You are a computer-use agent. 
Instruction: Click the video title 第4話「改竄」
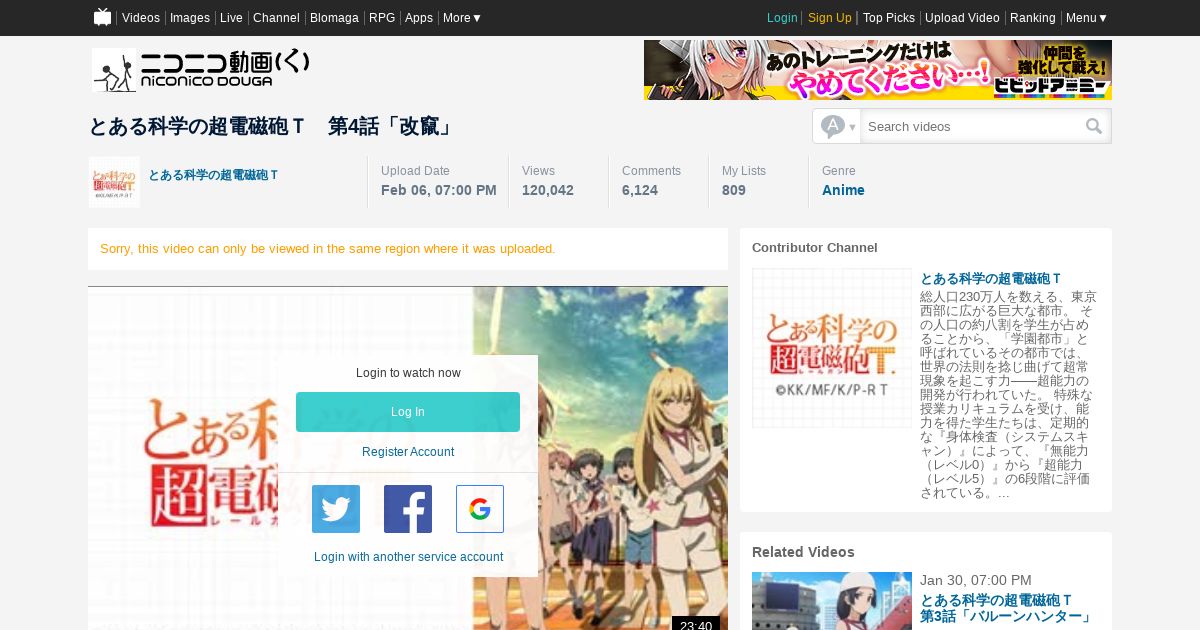click(x=271, y=127)
